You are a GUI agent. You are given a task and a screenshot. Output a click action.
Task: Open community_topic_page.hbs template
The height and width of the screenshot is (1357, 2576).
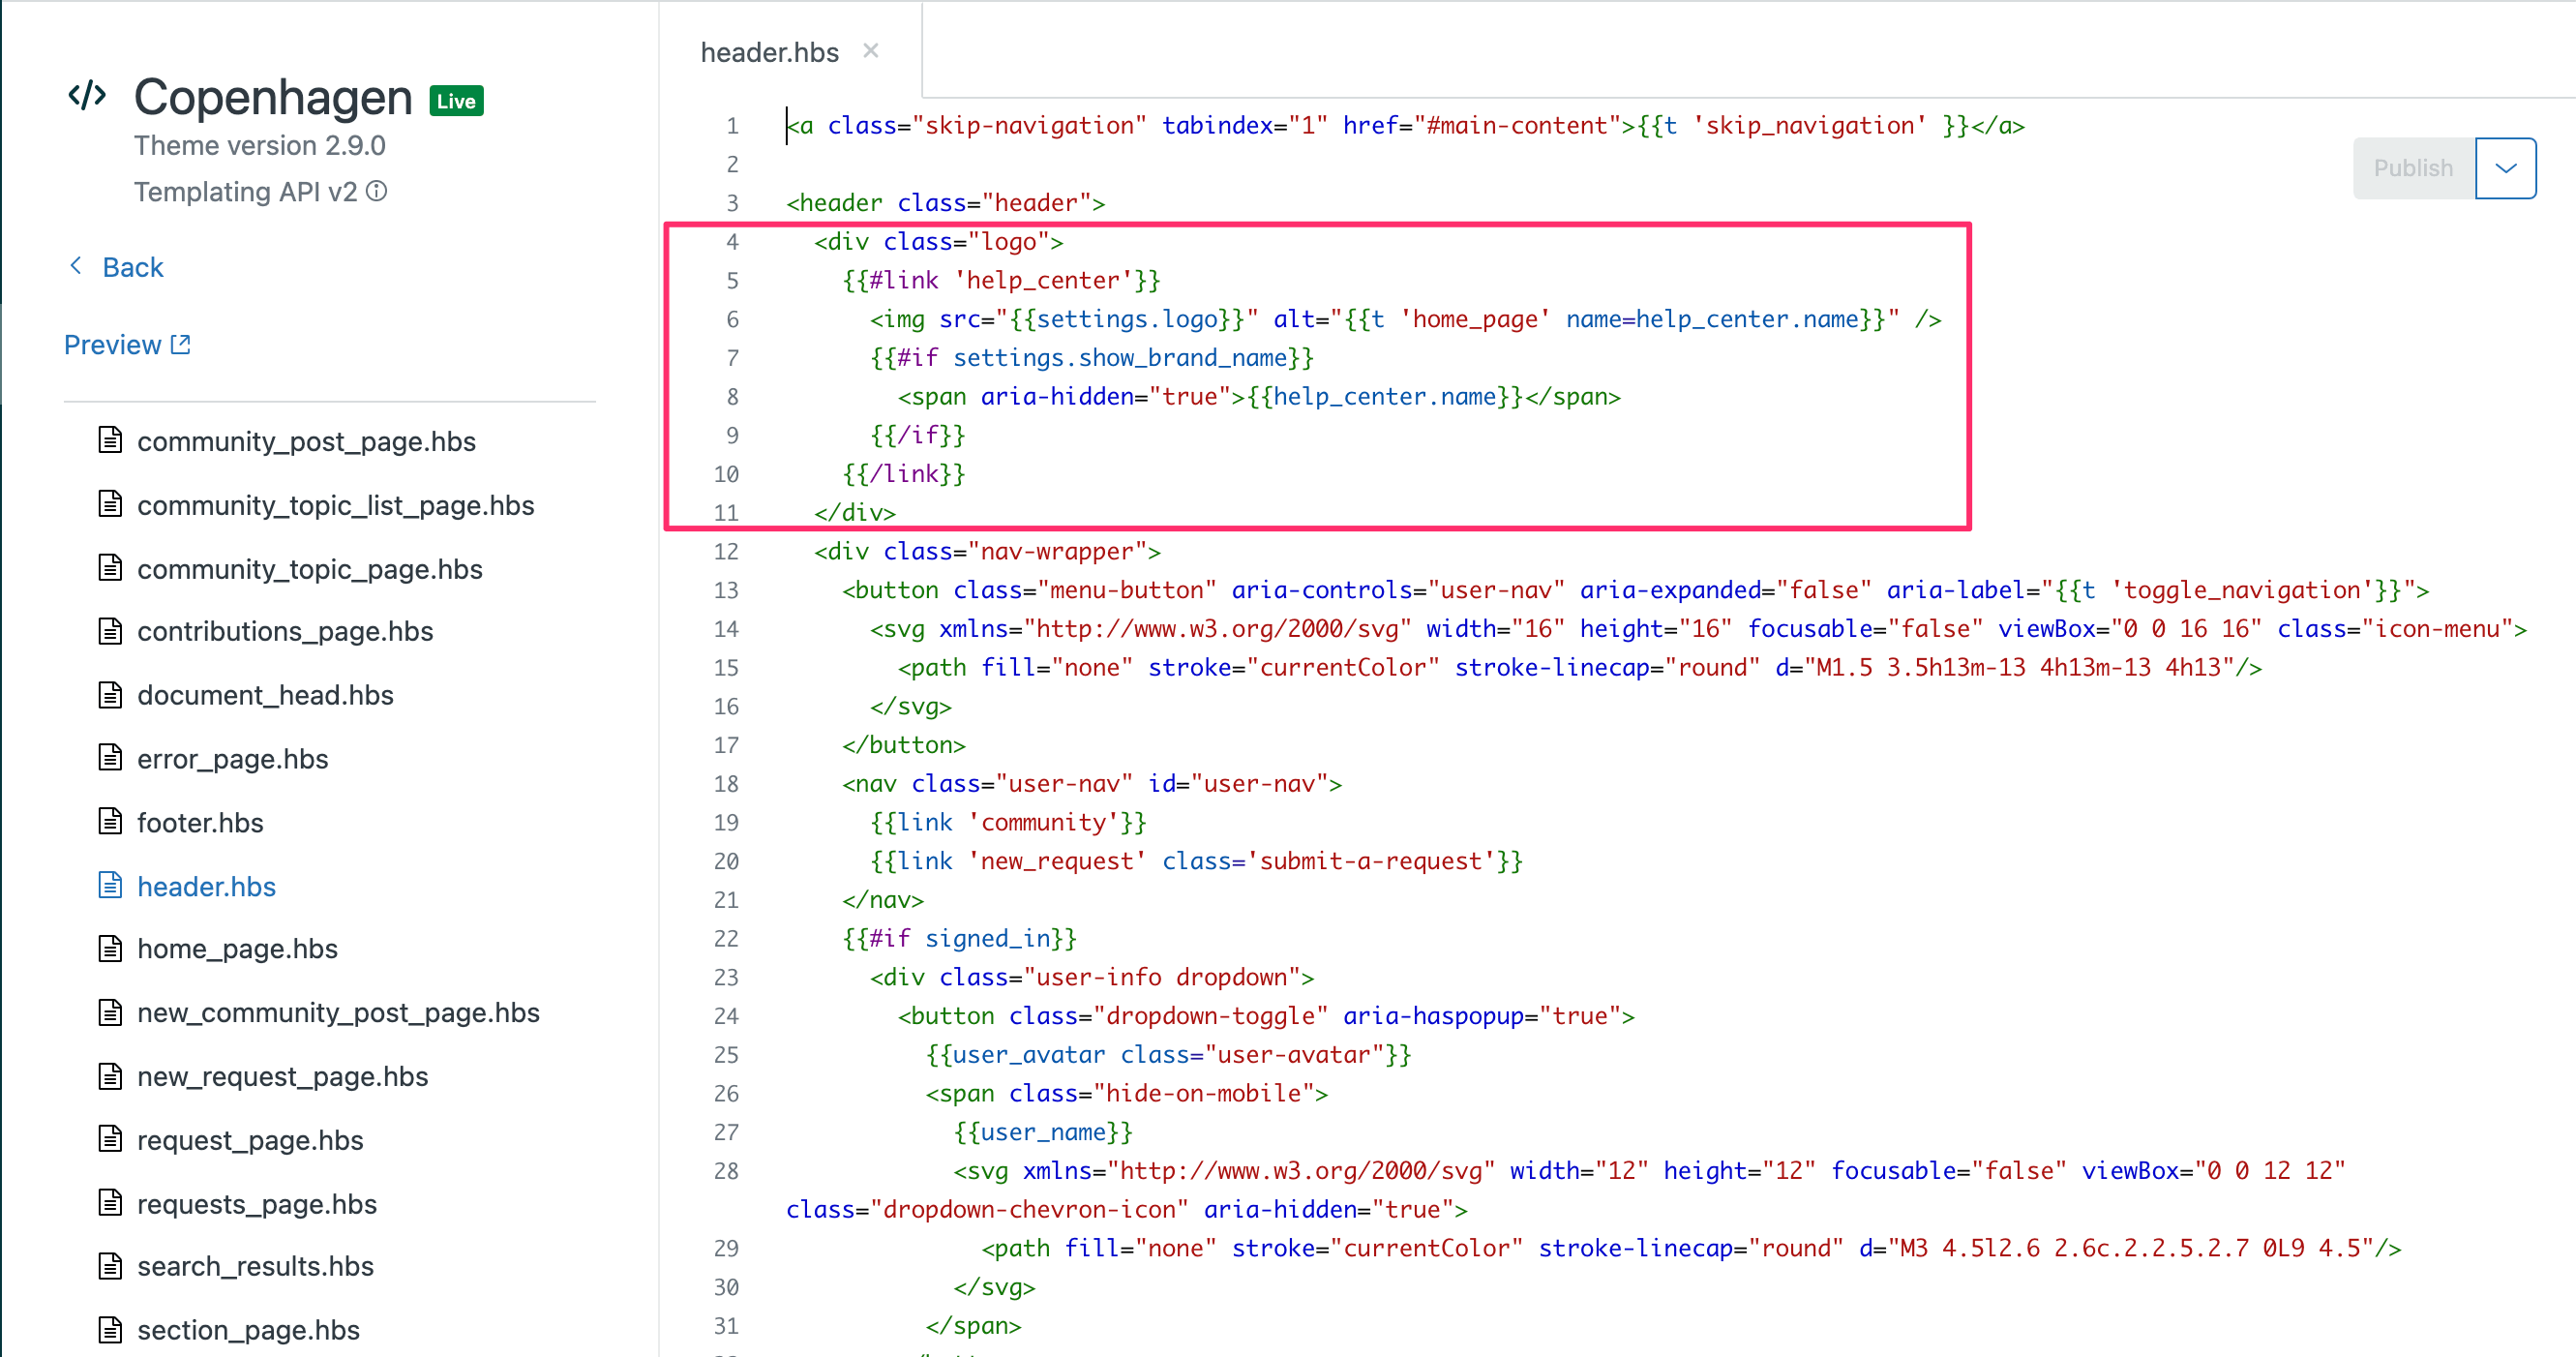[309, 569]
